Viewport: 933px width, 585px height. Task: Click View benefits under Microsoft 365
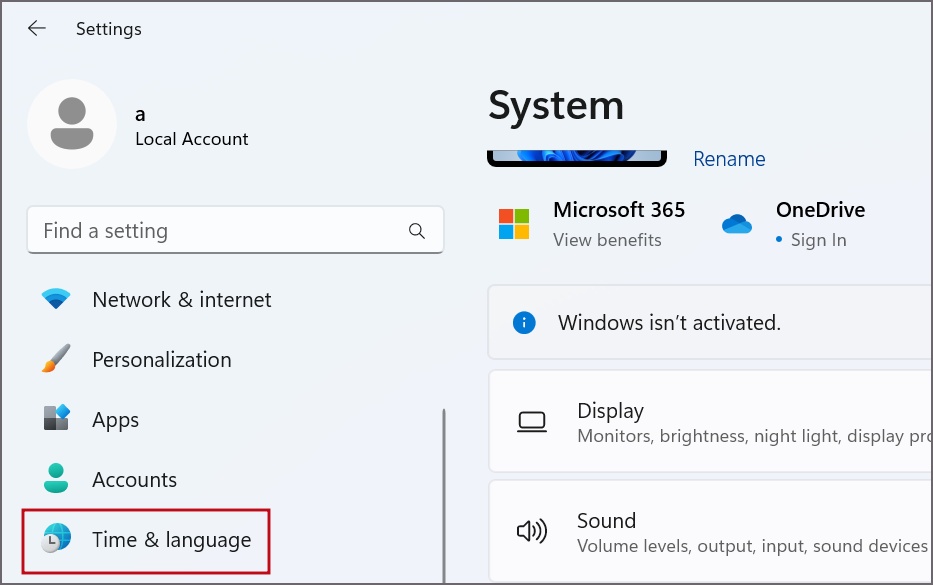[x=607, y=240]
